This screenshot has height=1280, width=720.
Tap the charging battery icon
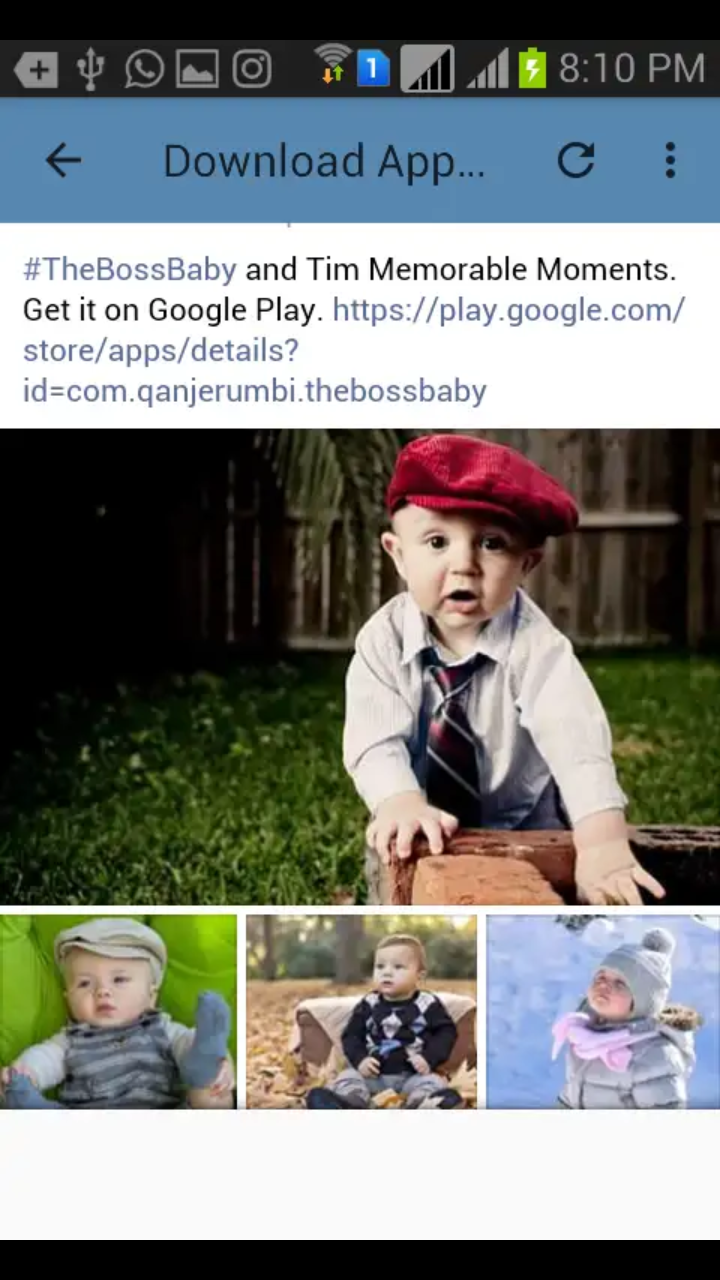click(x=533, y=69)
